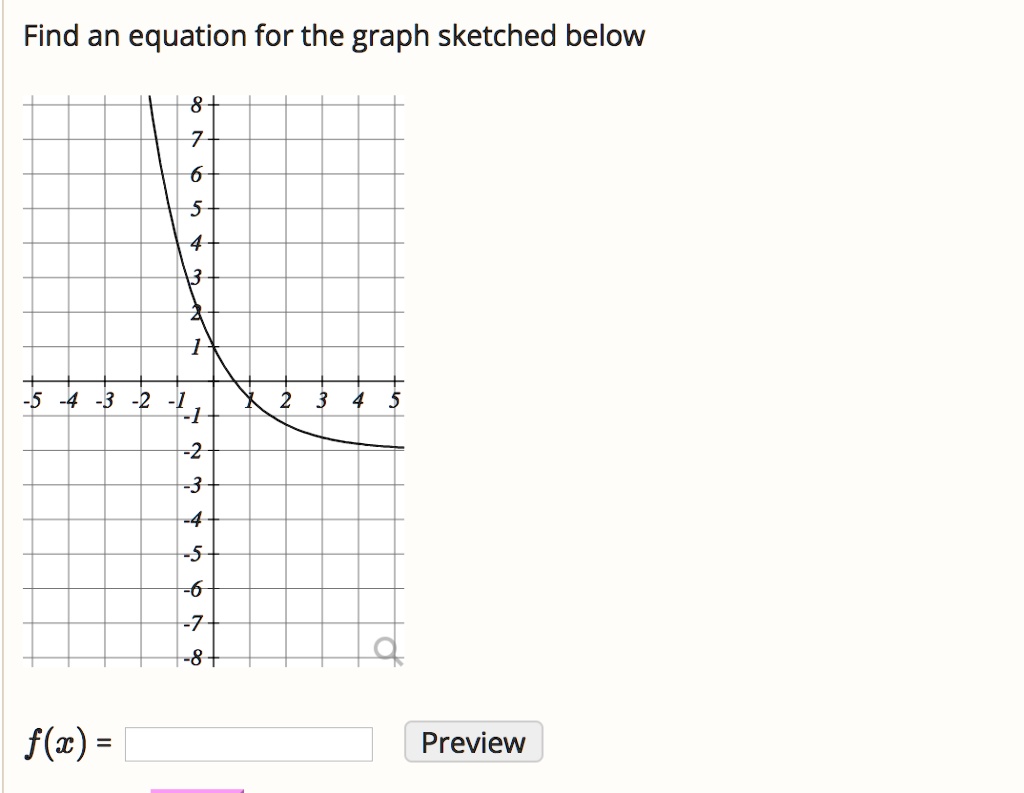1024x793 pixels.
Task: Click the x-axis label 4
Action: (358, 400)
